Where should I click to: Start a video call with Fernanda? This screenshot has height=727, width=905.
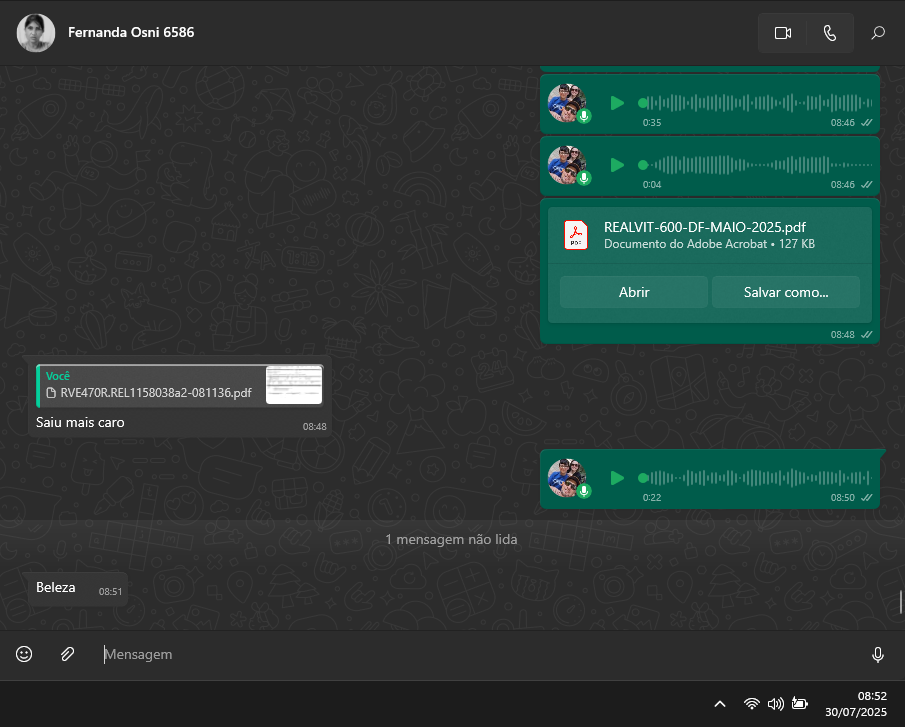click(782, 33)
